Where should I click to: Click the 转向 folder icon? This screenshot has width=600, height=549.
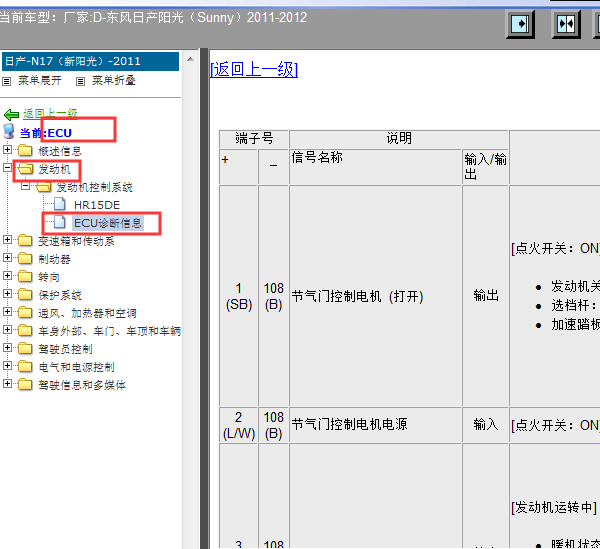pyautogui.click(x=25, y=277)
